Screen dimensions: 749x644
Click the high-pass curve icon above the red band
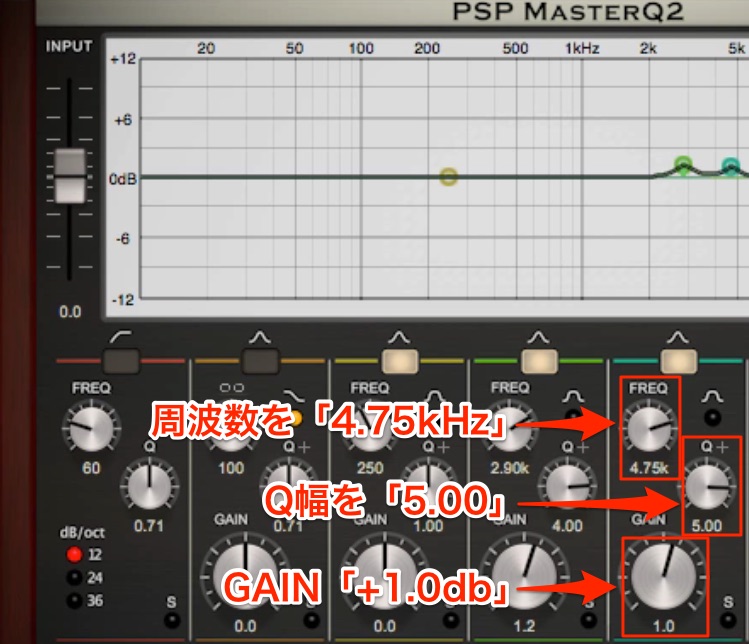pyautogui.click(x=121, y=337)
